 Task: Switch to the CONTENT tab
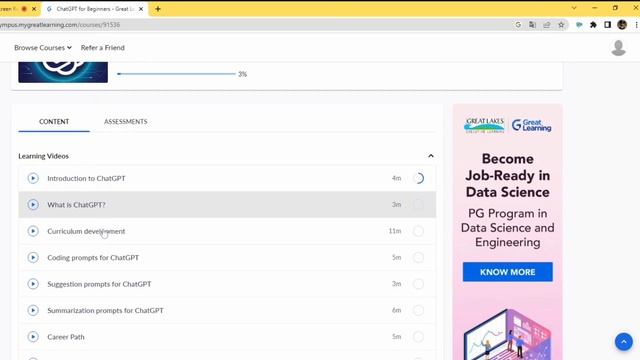coord(54,122)
